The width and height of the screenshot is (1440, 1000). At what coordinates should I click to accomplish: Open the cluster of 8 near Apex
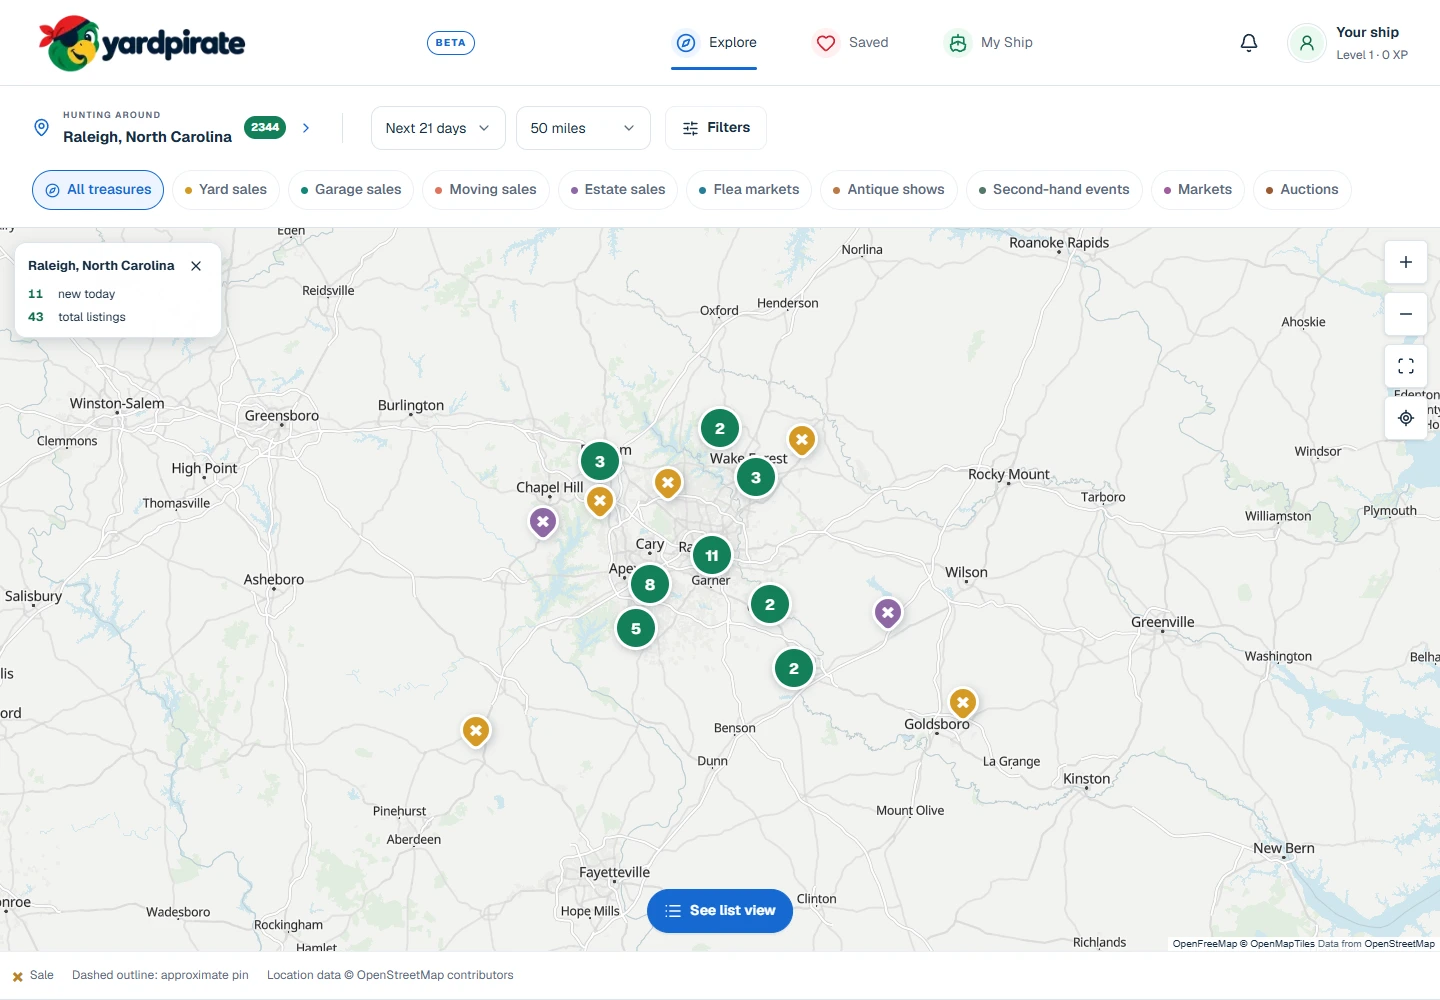tap(650, 585)
